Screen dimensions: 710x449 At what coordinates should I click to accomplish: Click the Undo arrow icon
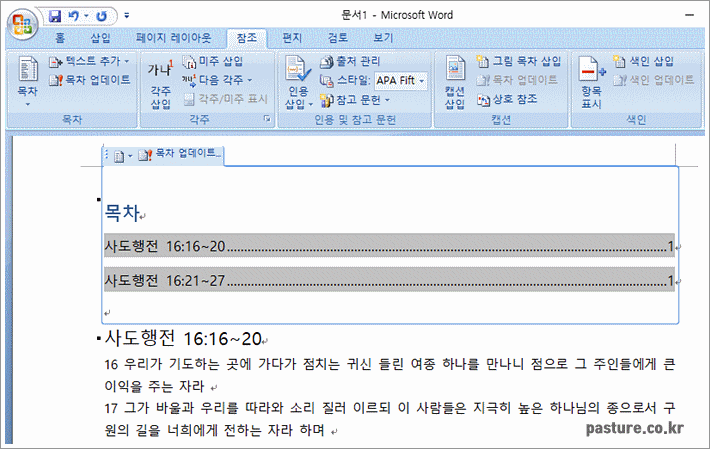click(x=74, y=17)
